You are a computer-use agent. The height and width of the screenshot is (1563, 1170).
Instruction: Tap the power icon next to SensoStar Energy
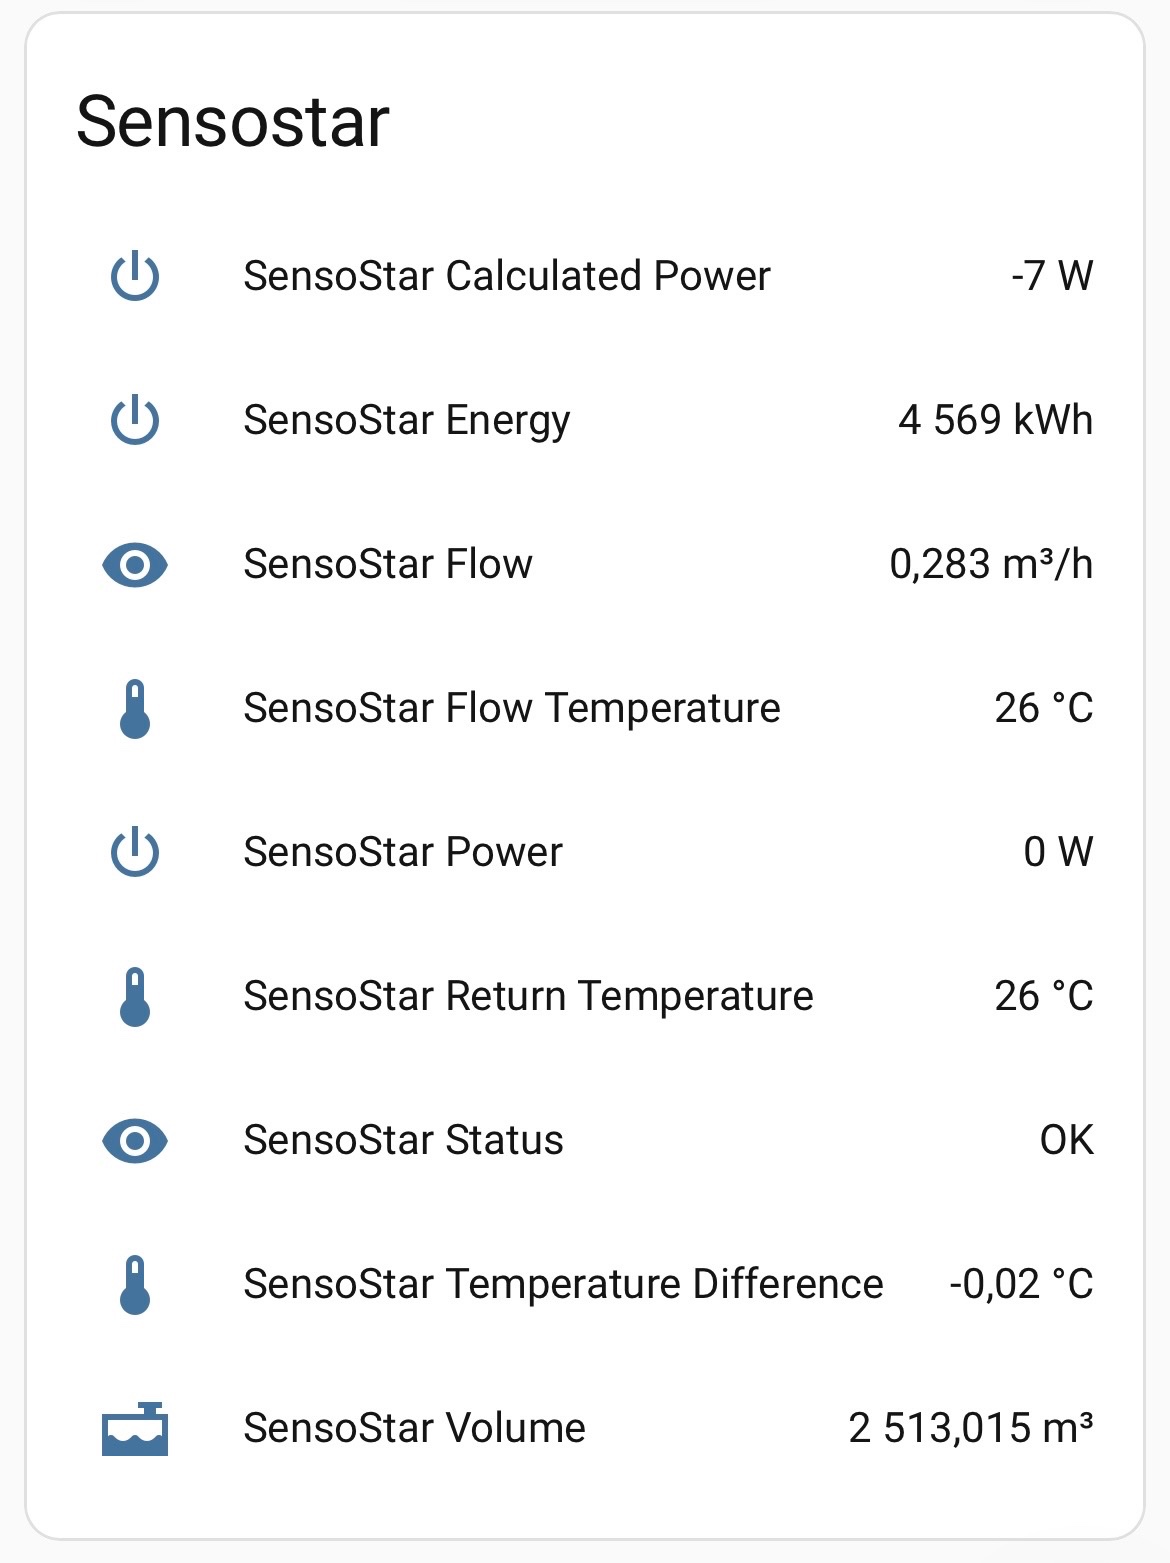click(x=135, y=421)
